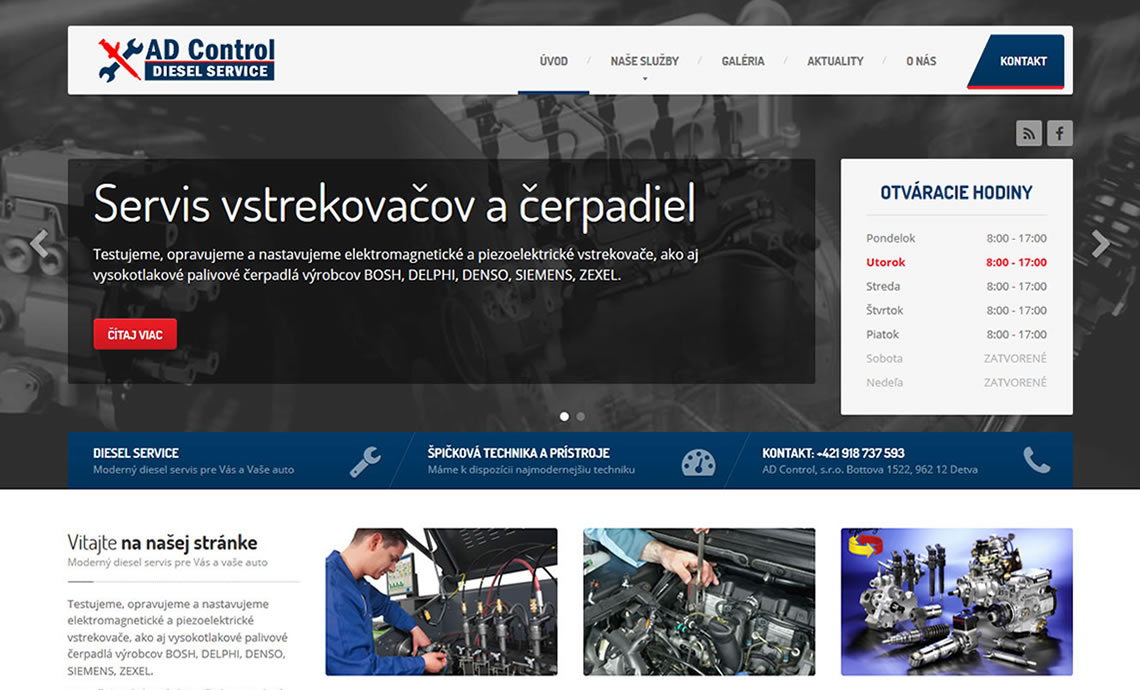Screen dimensions: 1140x690
Task: Expand the Naše služby dropdown arrow
Action: coord(645,79)
